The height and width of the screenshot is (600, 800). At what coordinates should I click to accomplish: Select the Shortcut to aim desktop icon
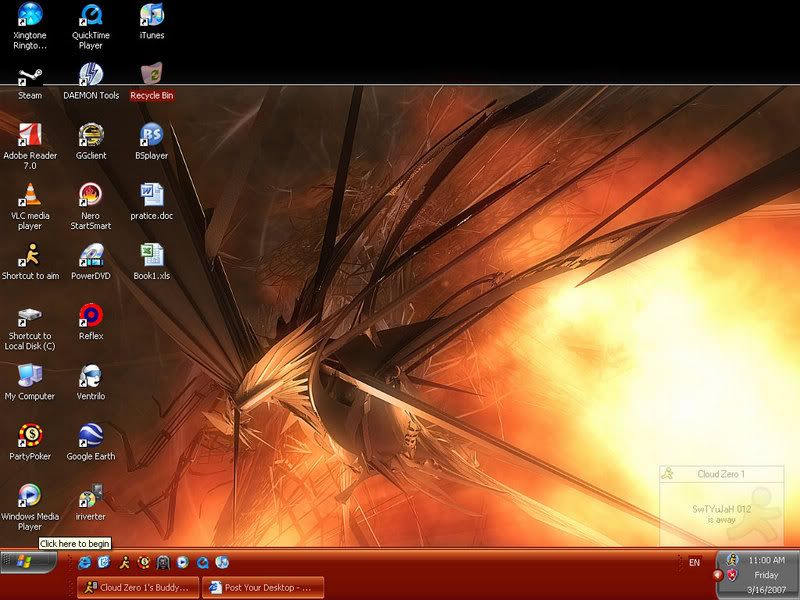[x=30, y=262]
